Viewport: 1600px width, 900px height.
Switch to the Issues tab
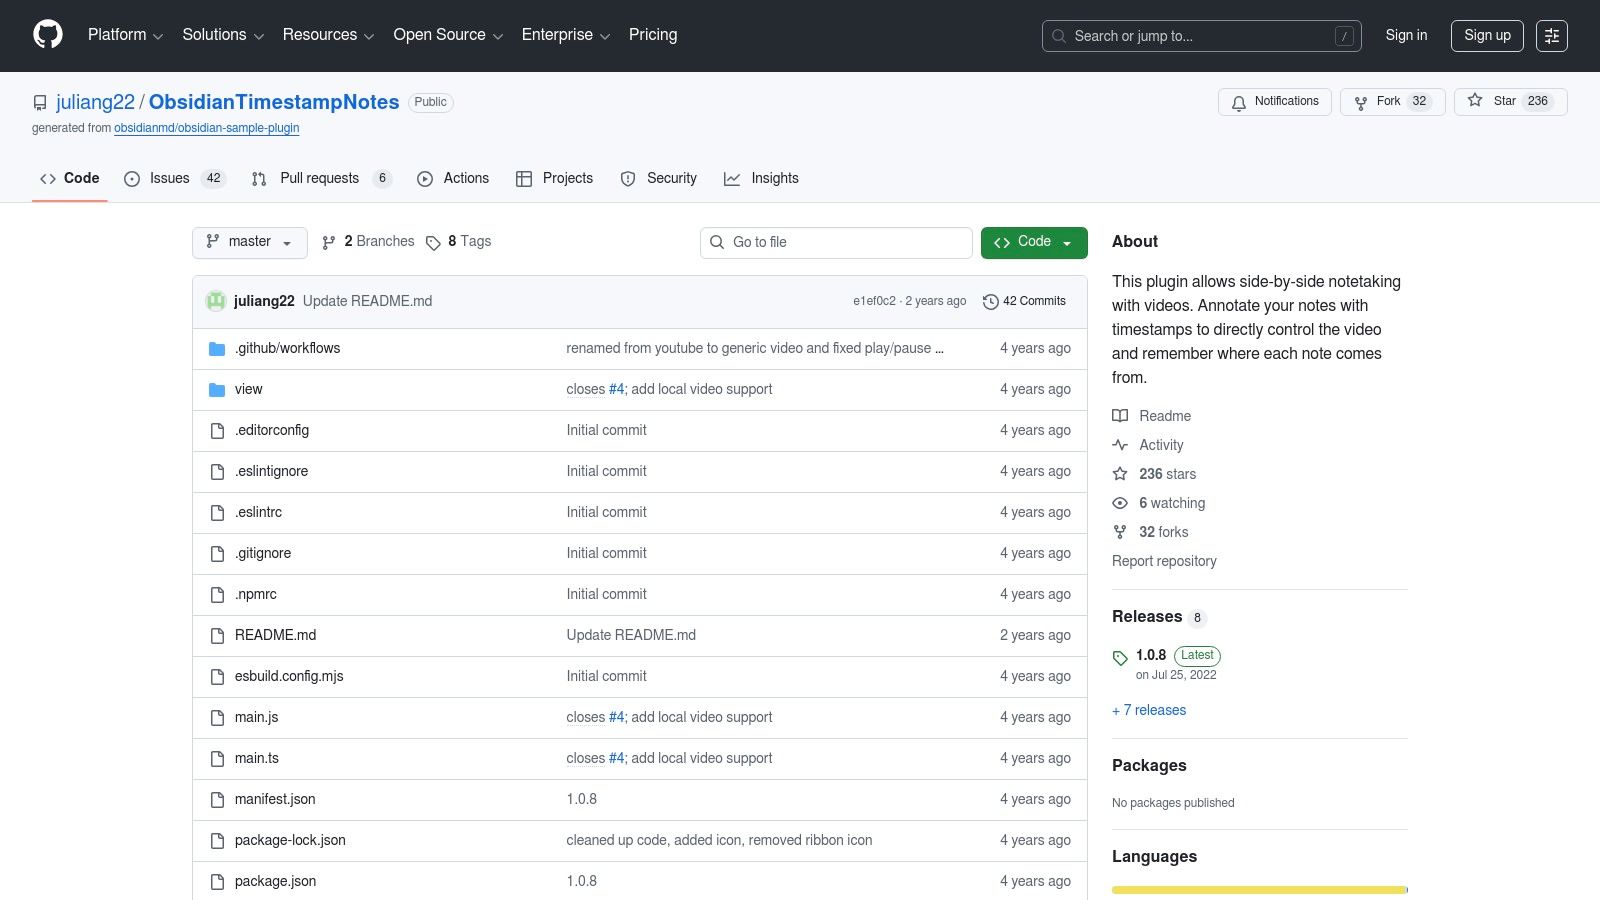click(x=169, y=178)
